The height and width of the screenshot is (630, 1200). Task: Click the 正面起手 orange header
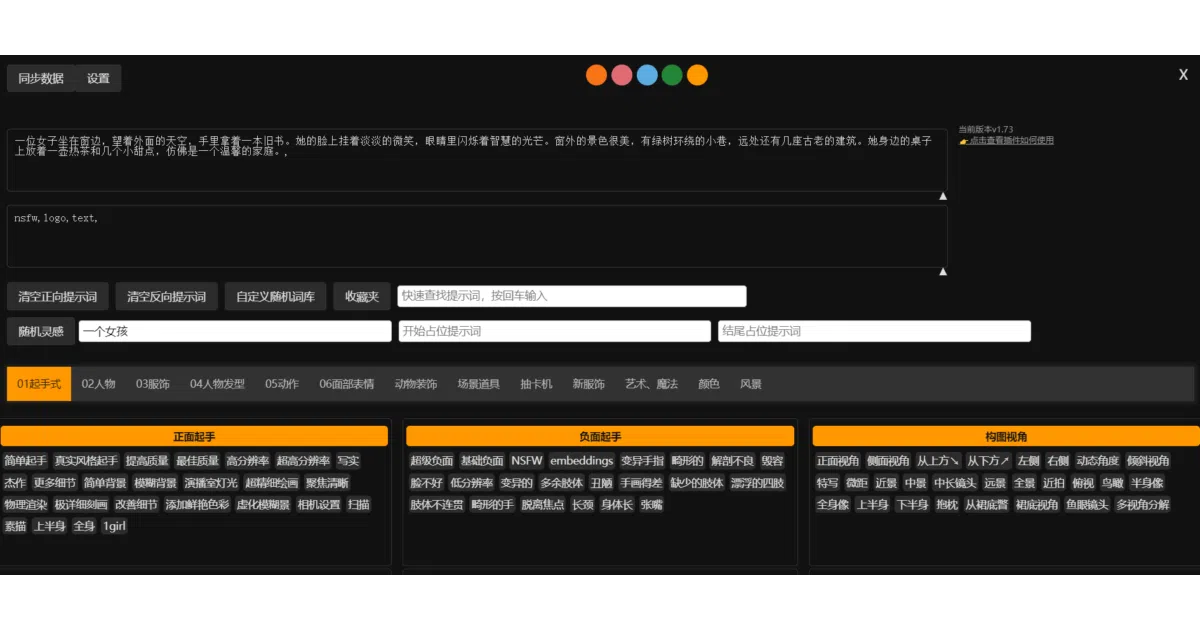(x=194, y=436)
